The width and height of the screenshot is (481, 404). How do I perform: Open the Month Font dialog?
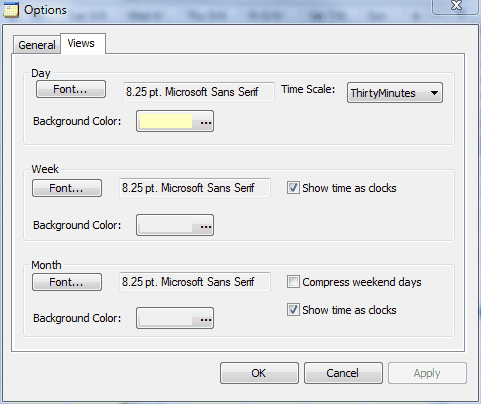coord(67,282)
